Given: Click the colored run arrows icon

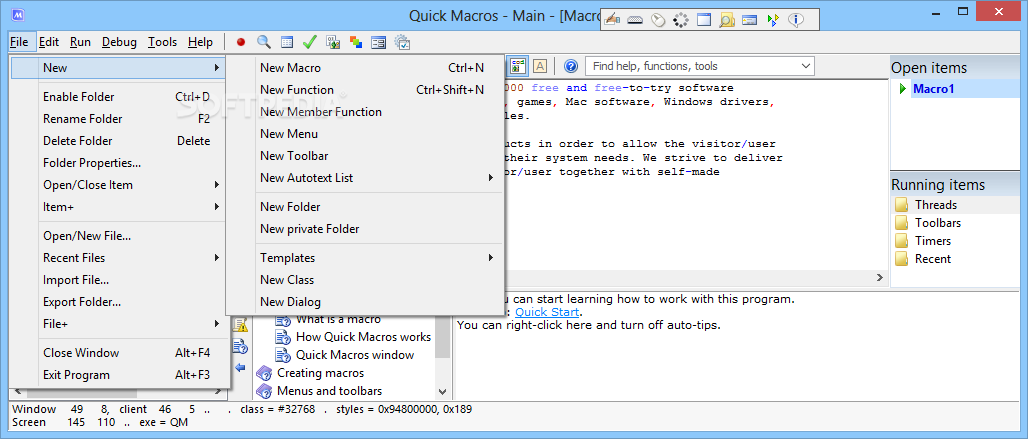Looking at the screenshot, I should click(x=772, y=20).
